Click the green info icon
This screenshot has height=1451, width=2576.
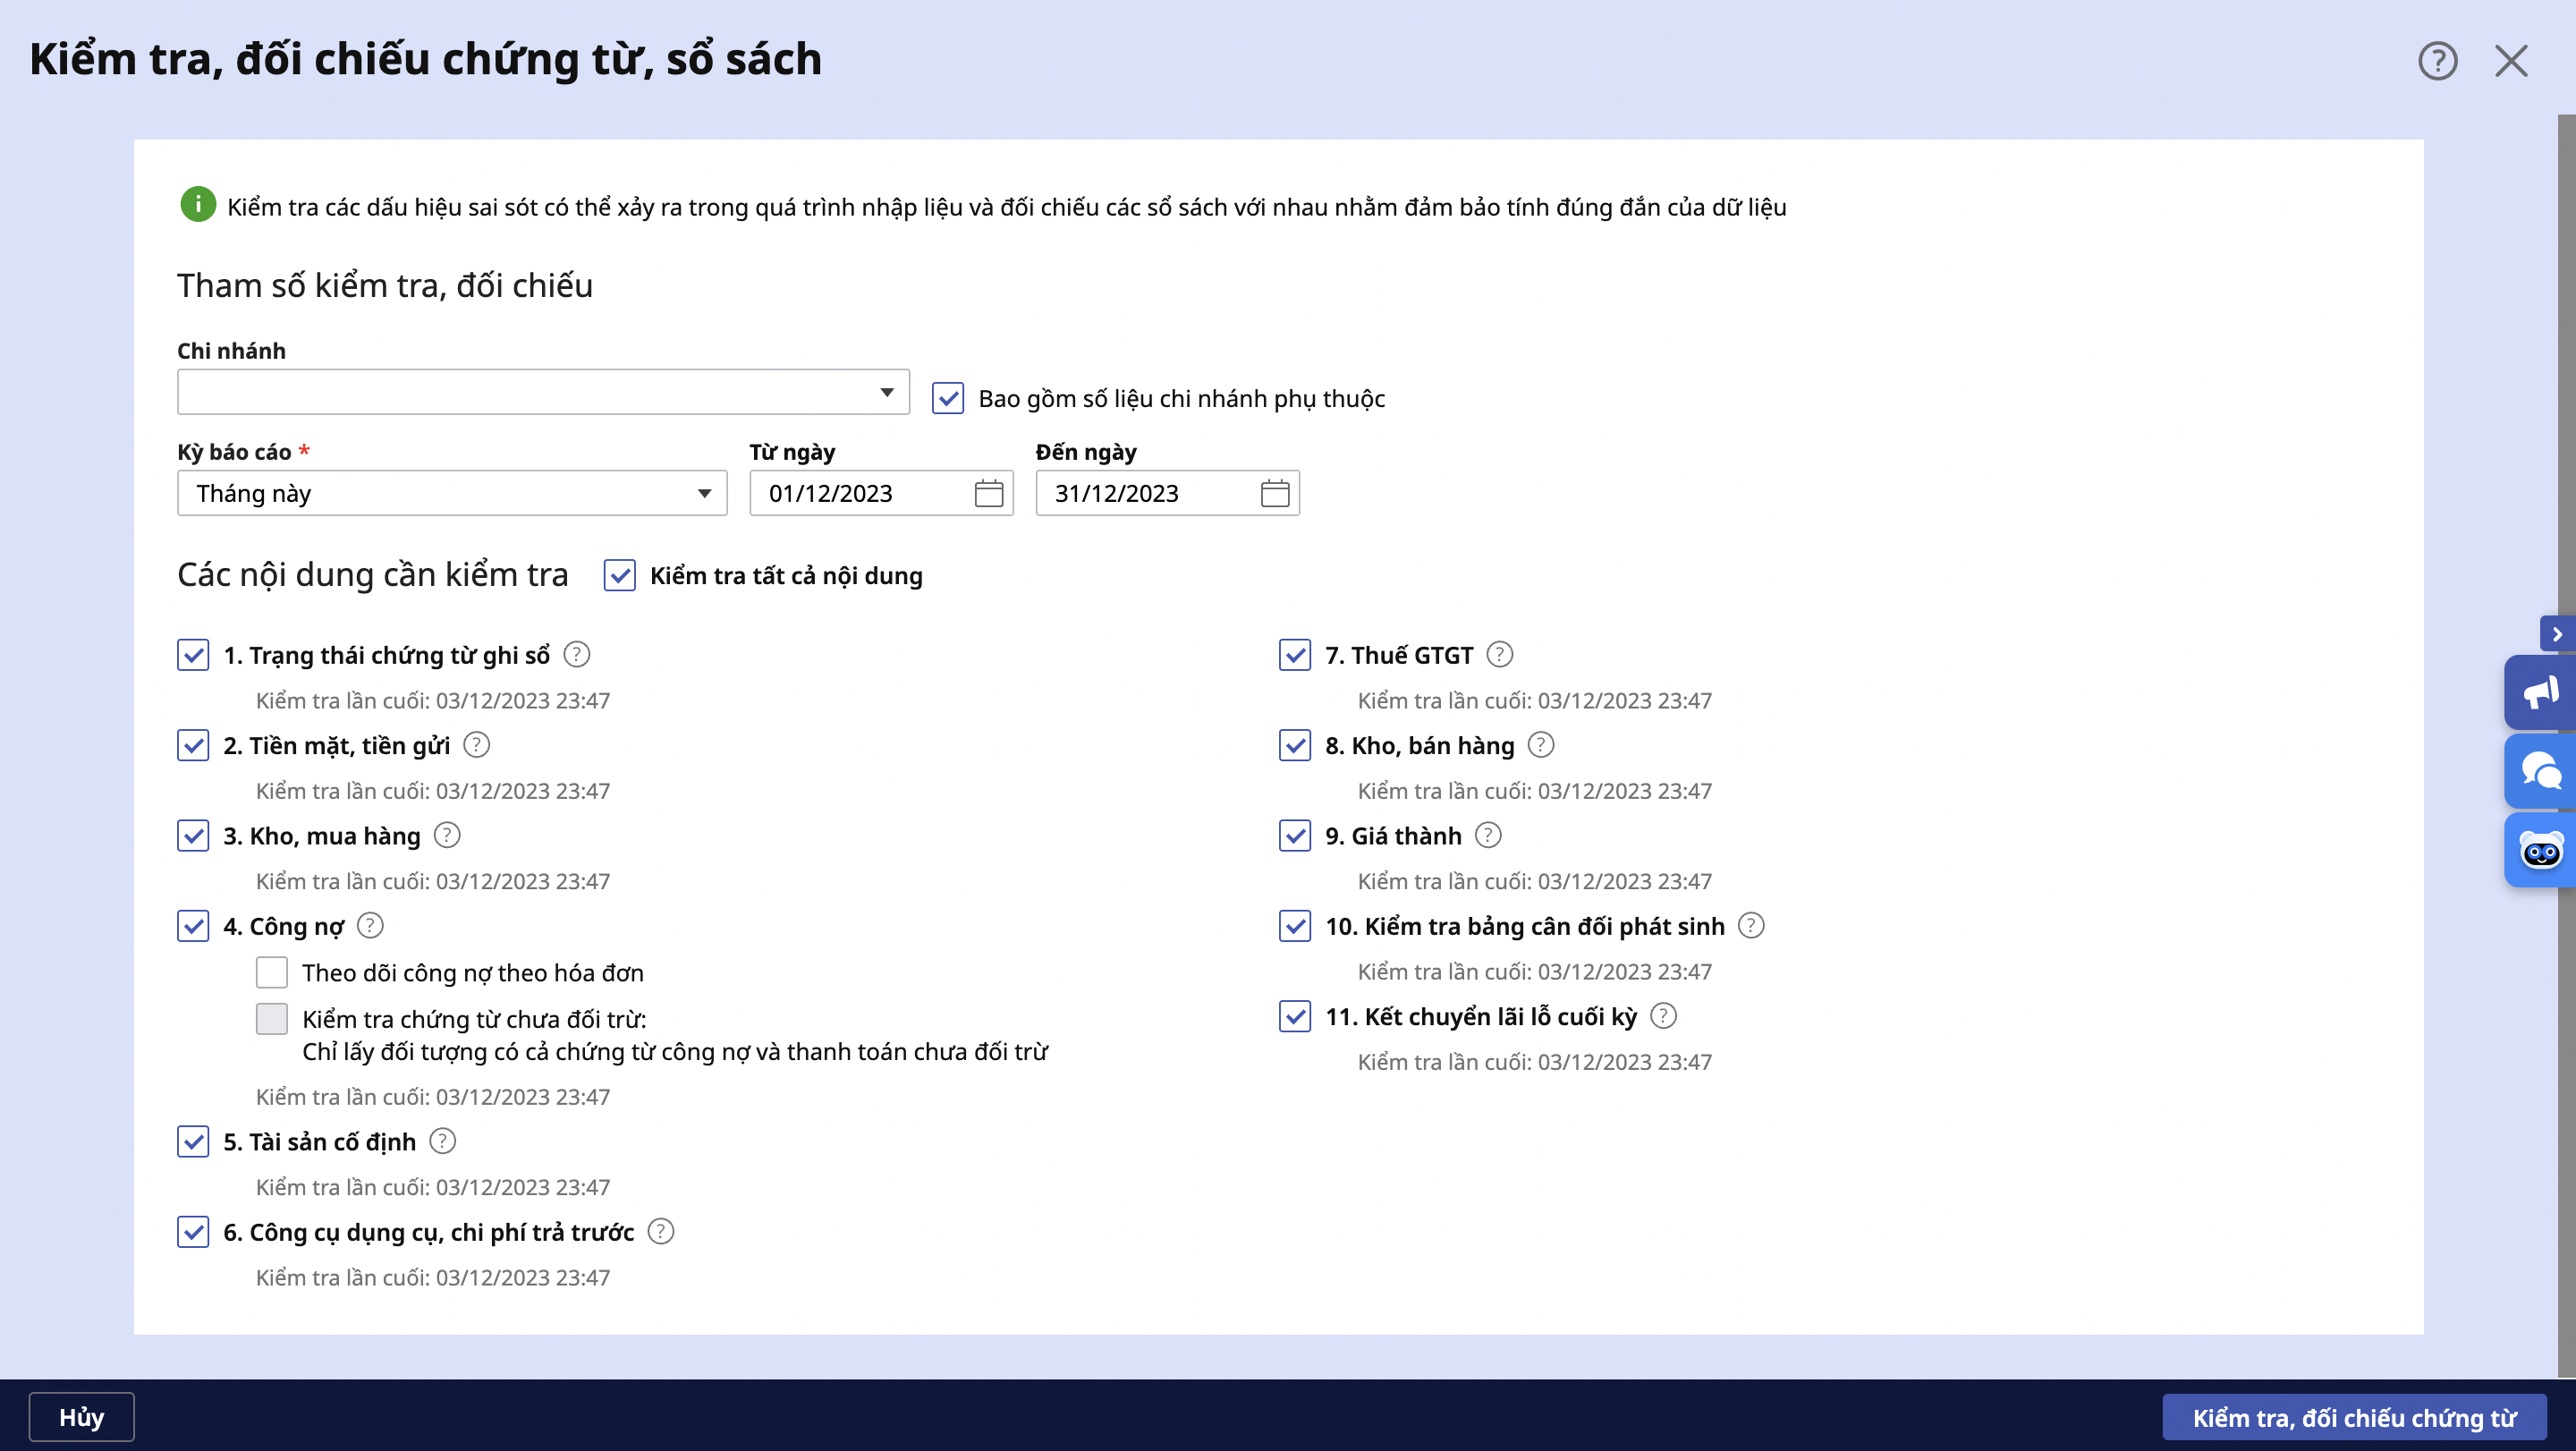click(198, 205)
